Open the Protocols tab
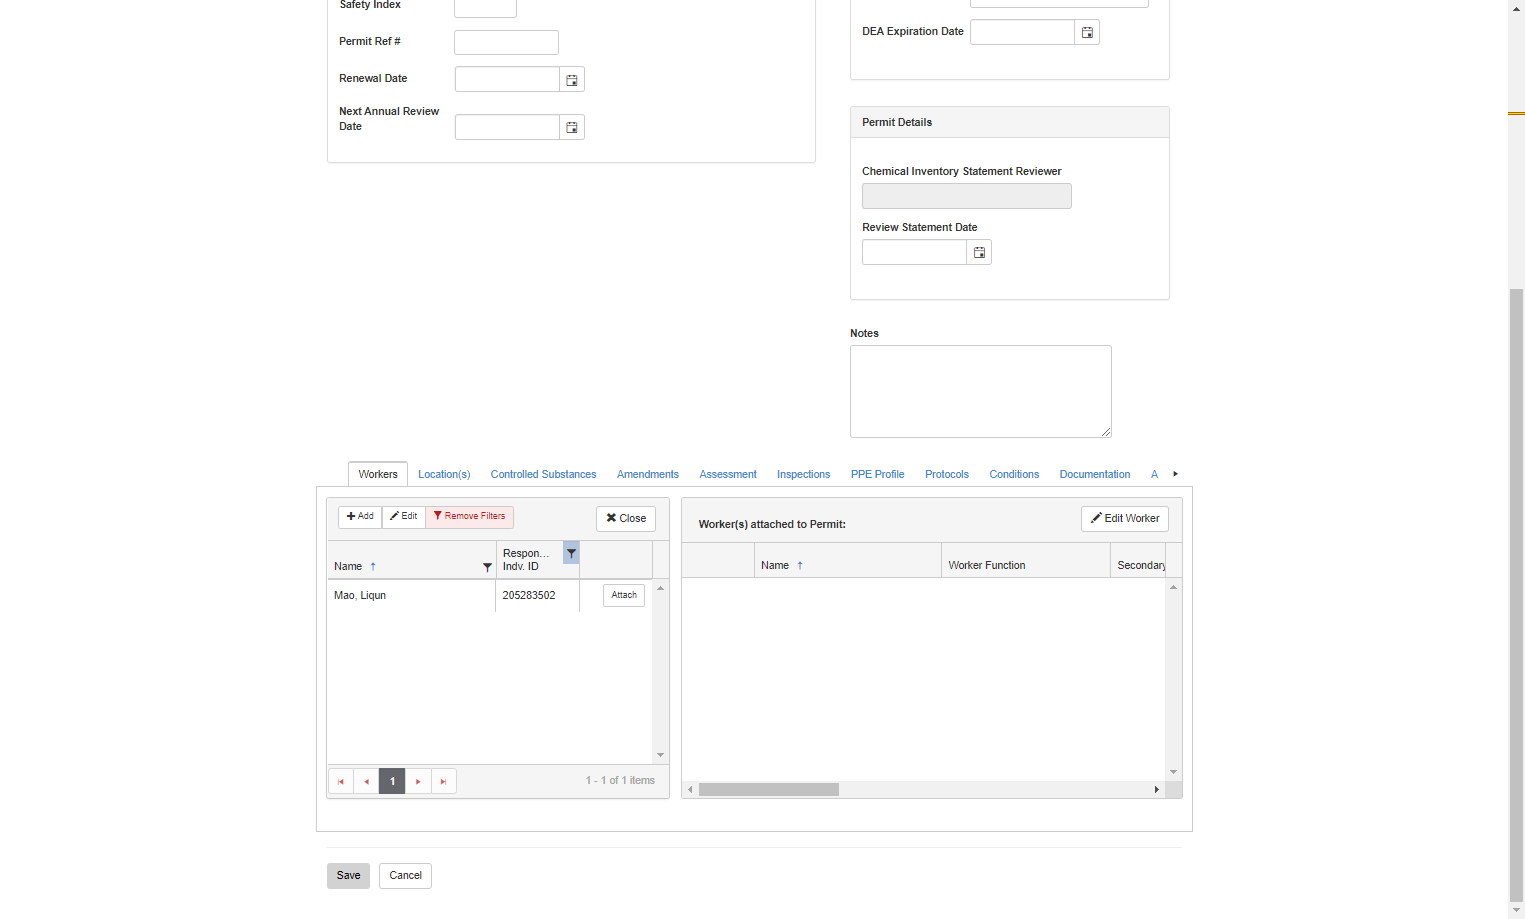Screen dimensions: 1525x919 tap(947, 474)
